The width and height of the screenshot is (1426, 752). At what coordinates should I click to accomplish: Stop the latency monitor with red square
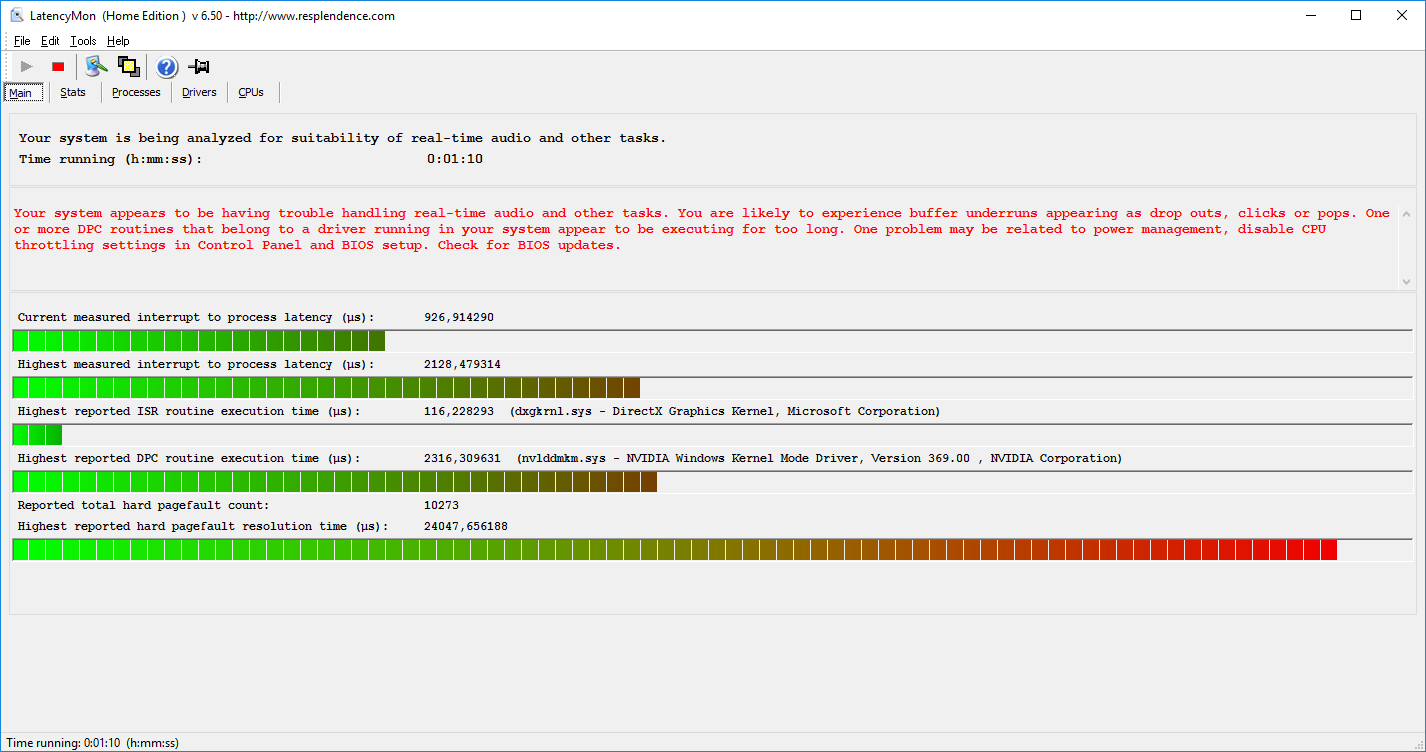point(58,67)
